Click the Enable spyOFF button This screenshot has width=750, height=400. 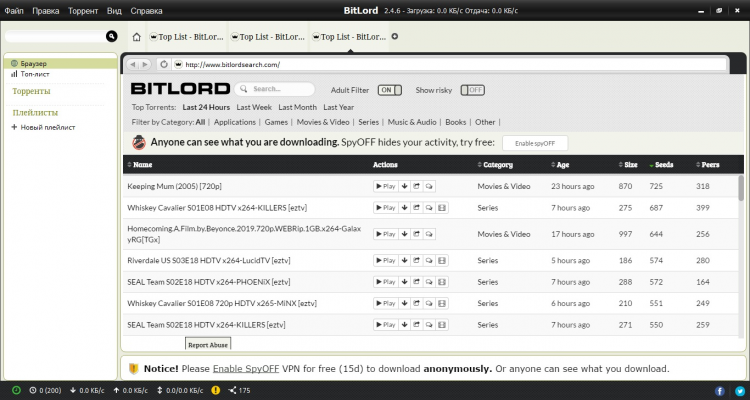(535, 143)
